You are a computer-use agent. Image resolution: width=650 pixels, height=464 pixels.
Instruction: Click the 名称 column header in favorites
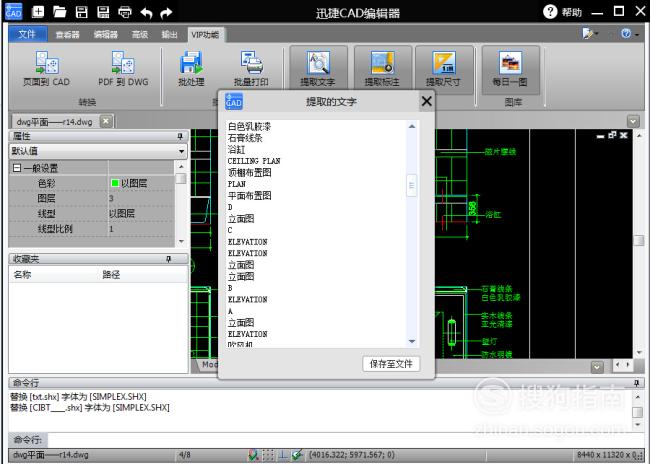22,275
